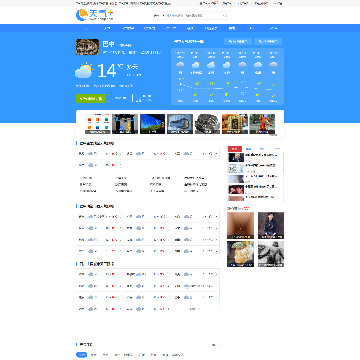Screen dimensions: 360x360
Task: Open the 巴中 city name heading
Action: click(109, 44)
